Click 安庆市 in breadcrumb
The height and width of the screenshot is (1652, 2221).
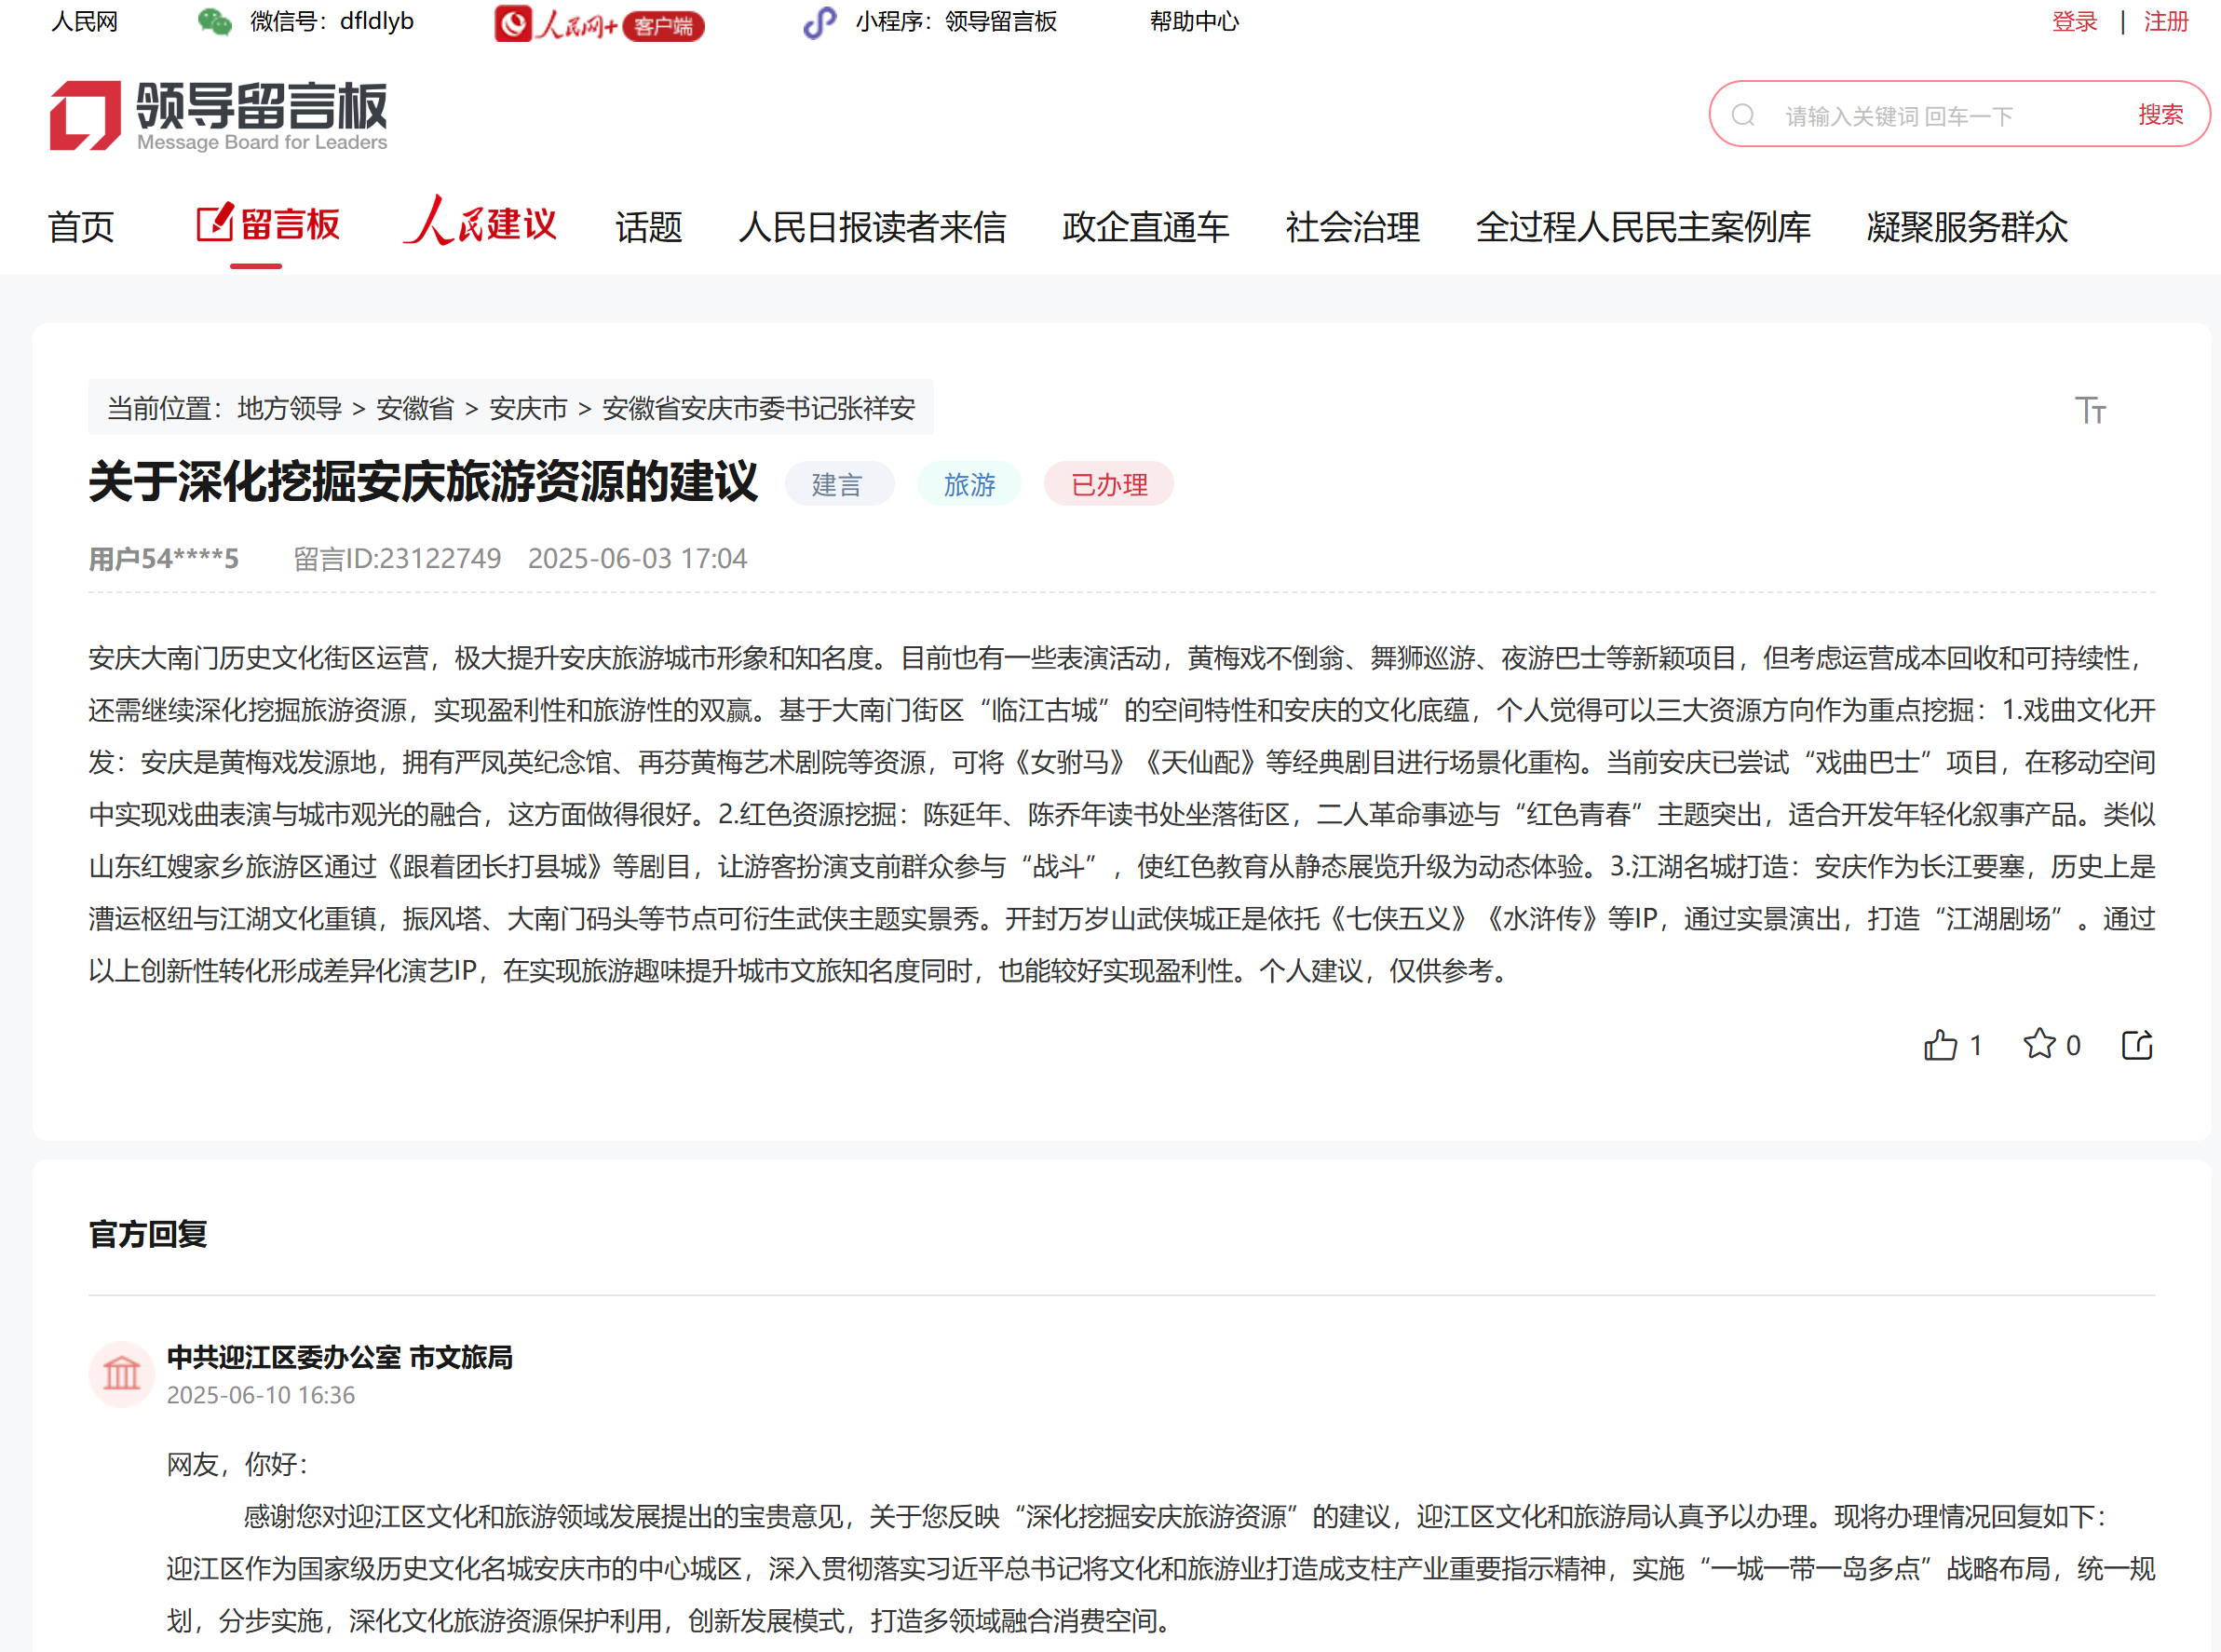click(x=528, y=408)
